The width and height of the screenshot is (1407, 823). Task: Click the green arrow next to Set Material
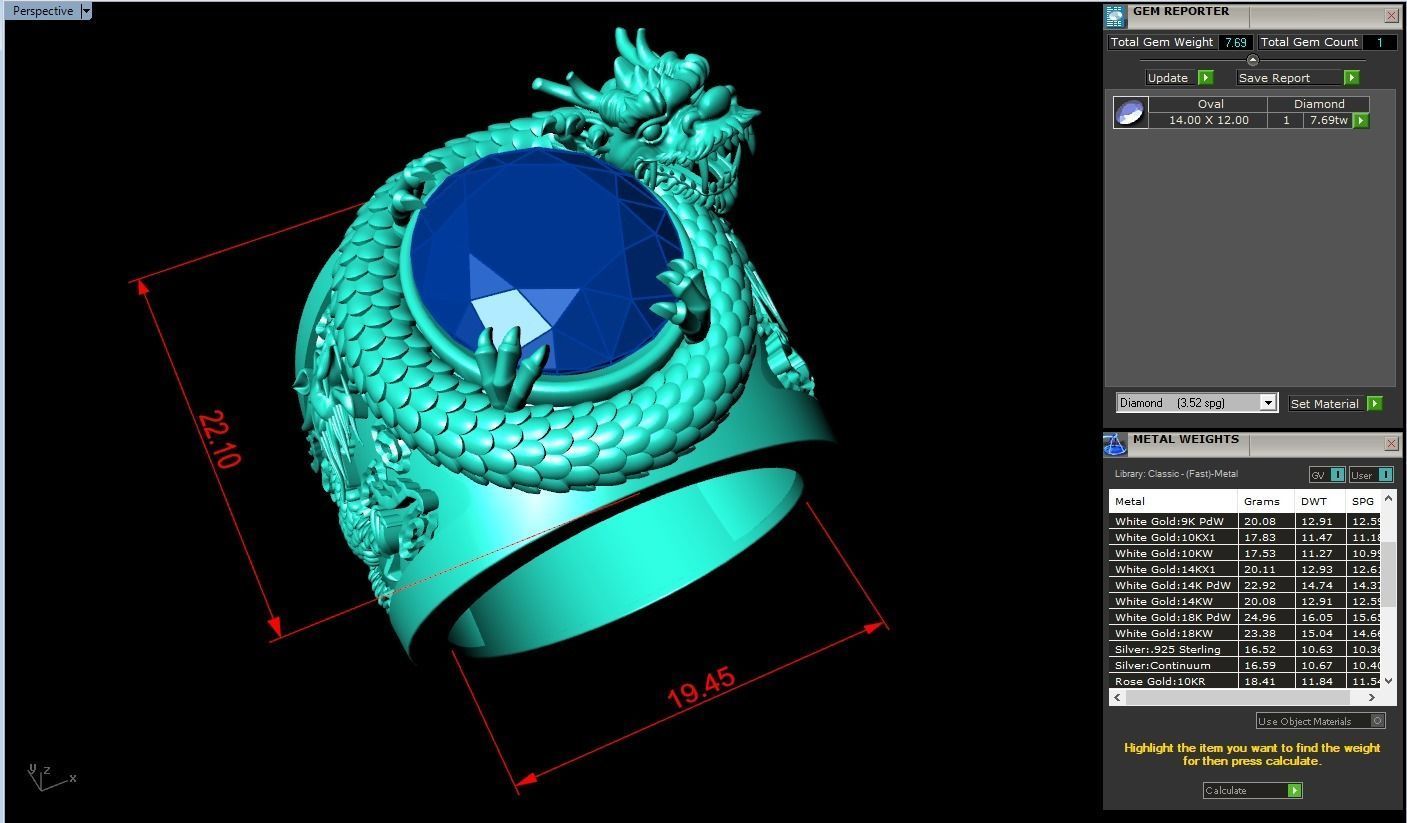(x=1374, y=404)
